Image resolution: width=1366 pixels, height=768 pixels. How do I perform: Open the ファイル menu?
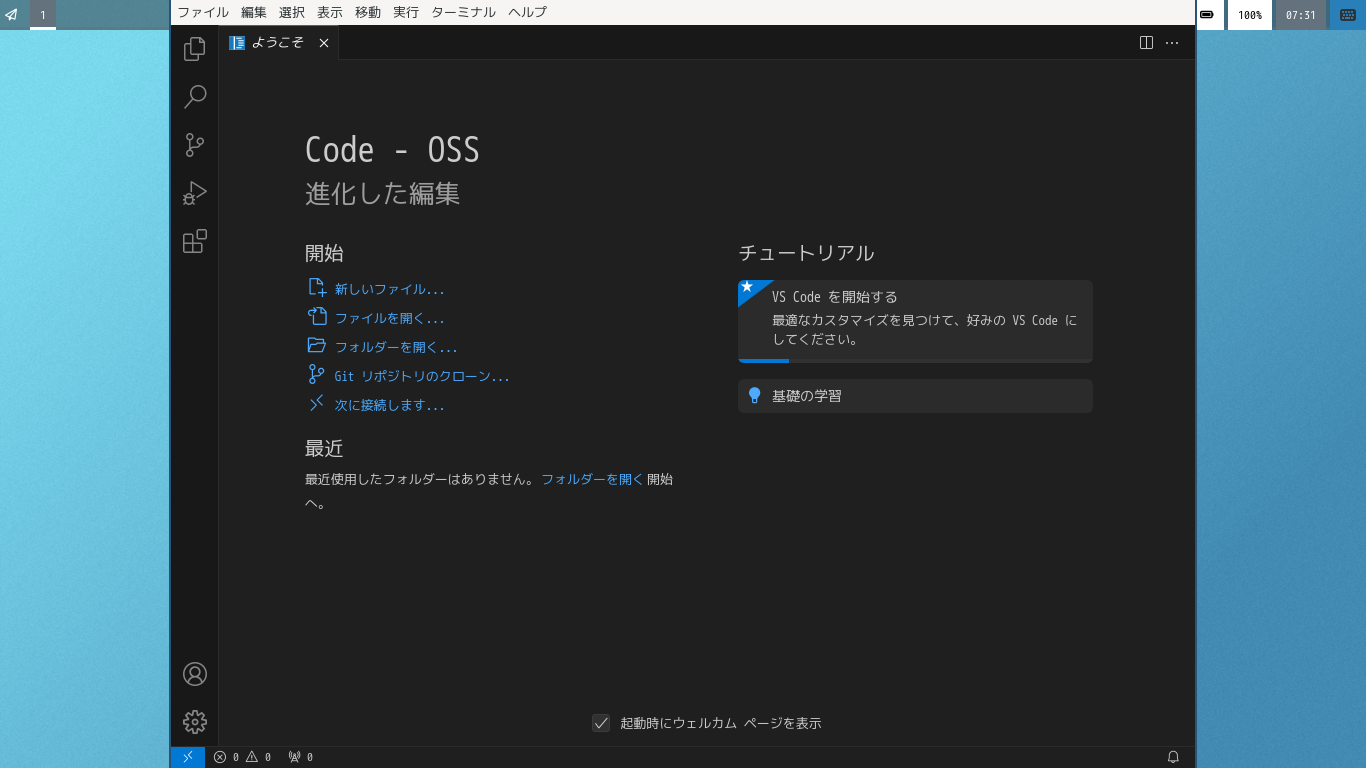point(203,12)
